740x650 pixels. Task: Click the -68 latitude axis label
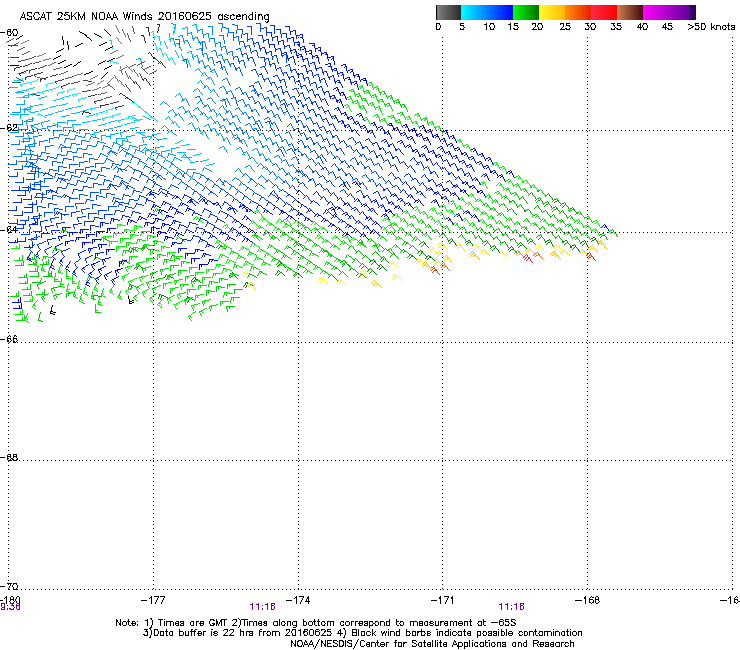click(x=9, y=458)
